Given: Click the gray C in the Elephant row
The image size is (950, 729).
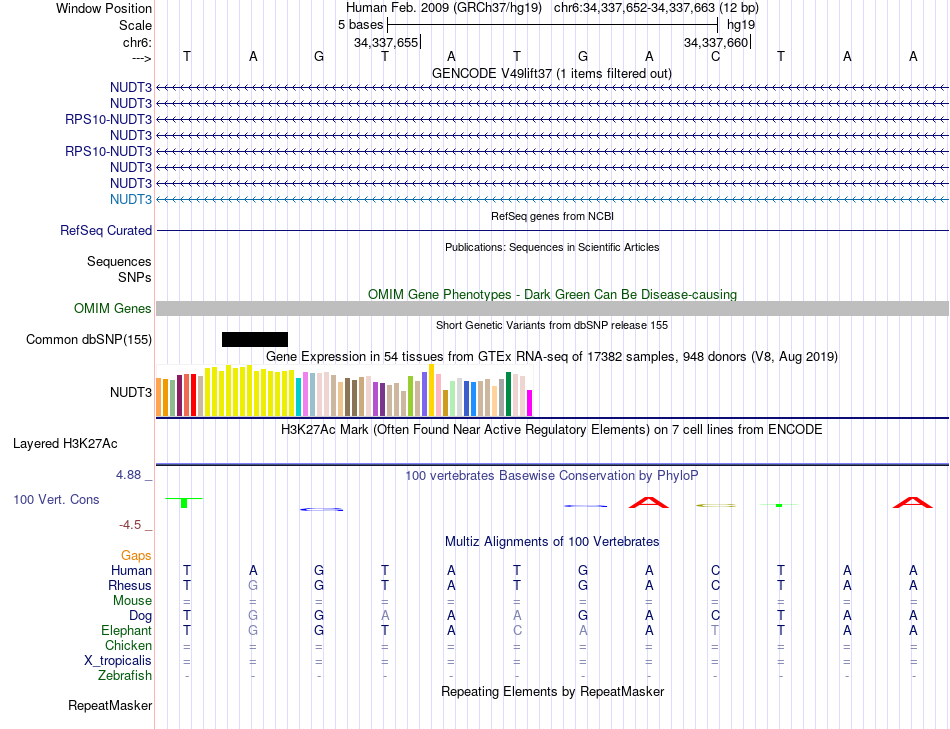Looking at the screenshot, I should click(517, 630).
